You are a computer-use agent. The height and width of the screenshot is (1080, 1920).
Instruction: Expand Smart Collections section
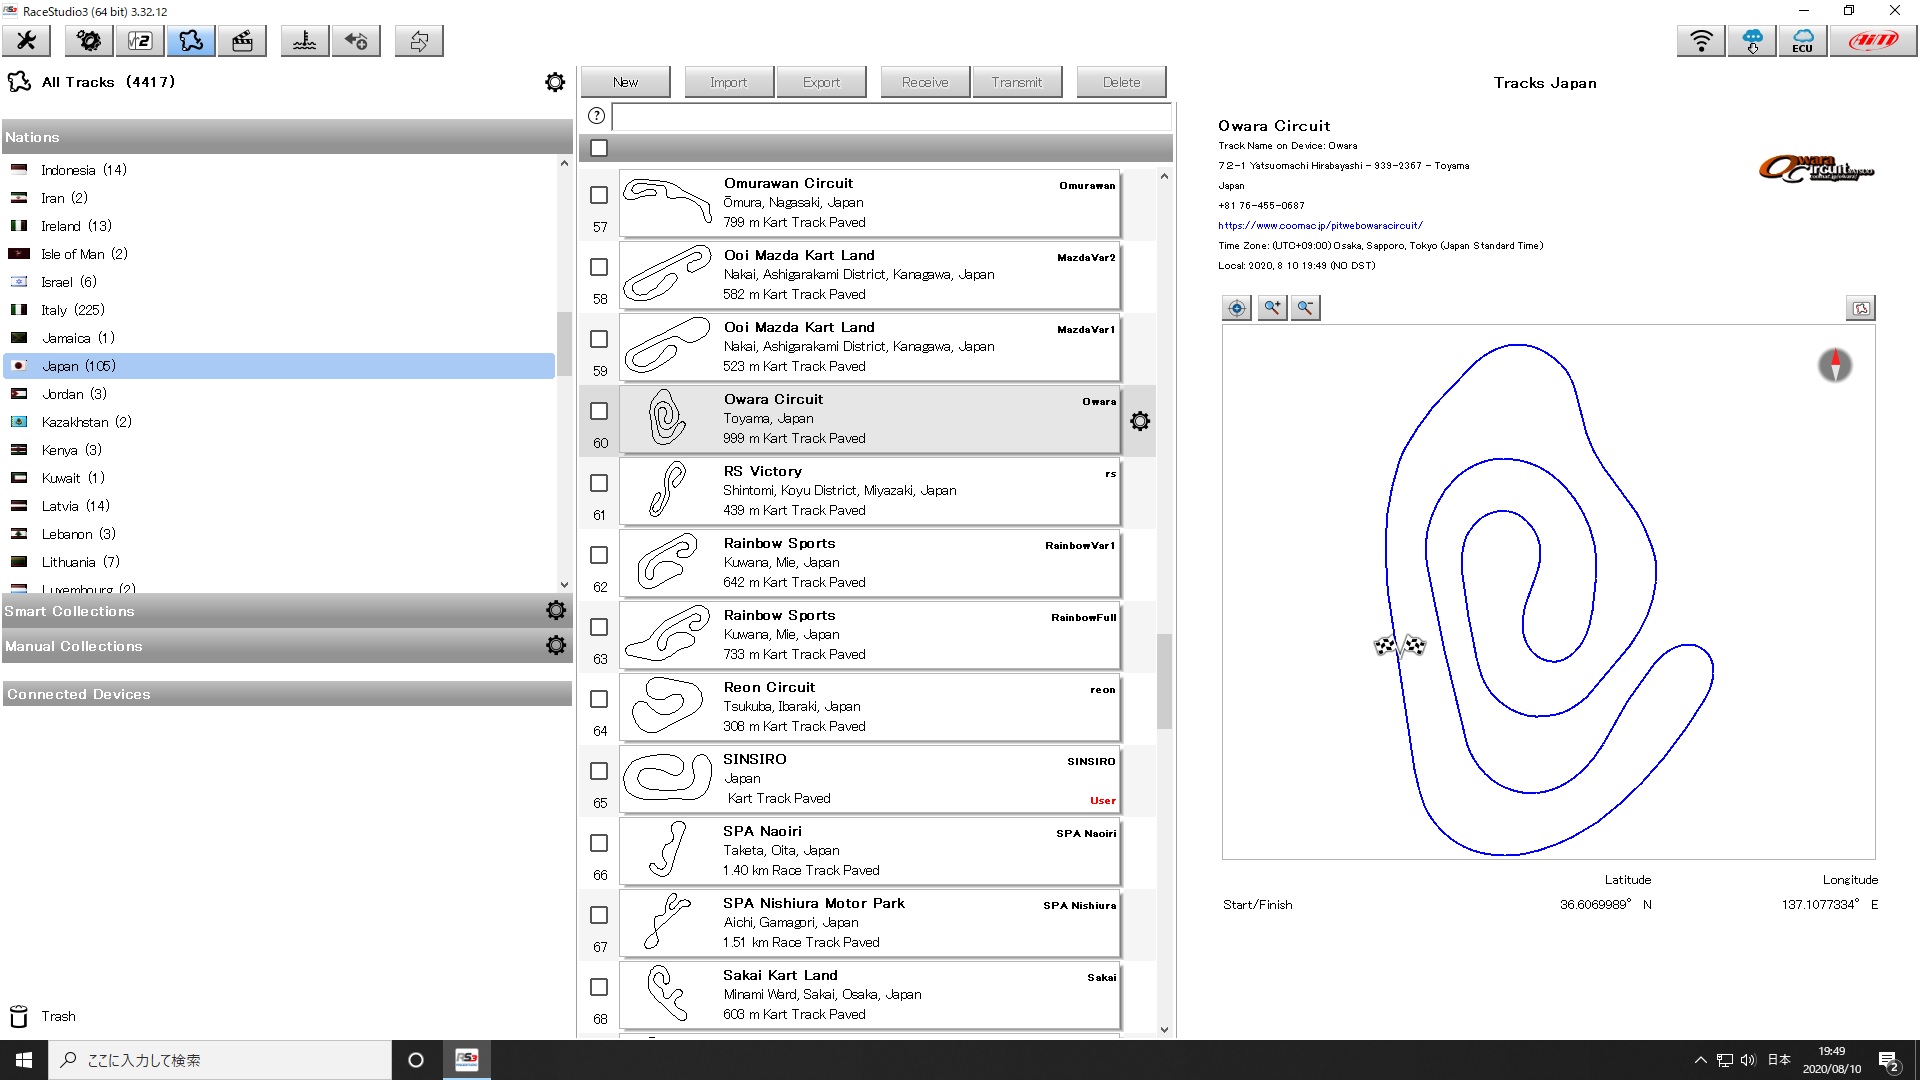[x=70, y=611]
